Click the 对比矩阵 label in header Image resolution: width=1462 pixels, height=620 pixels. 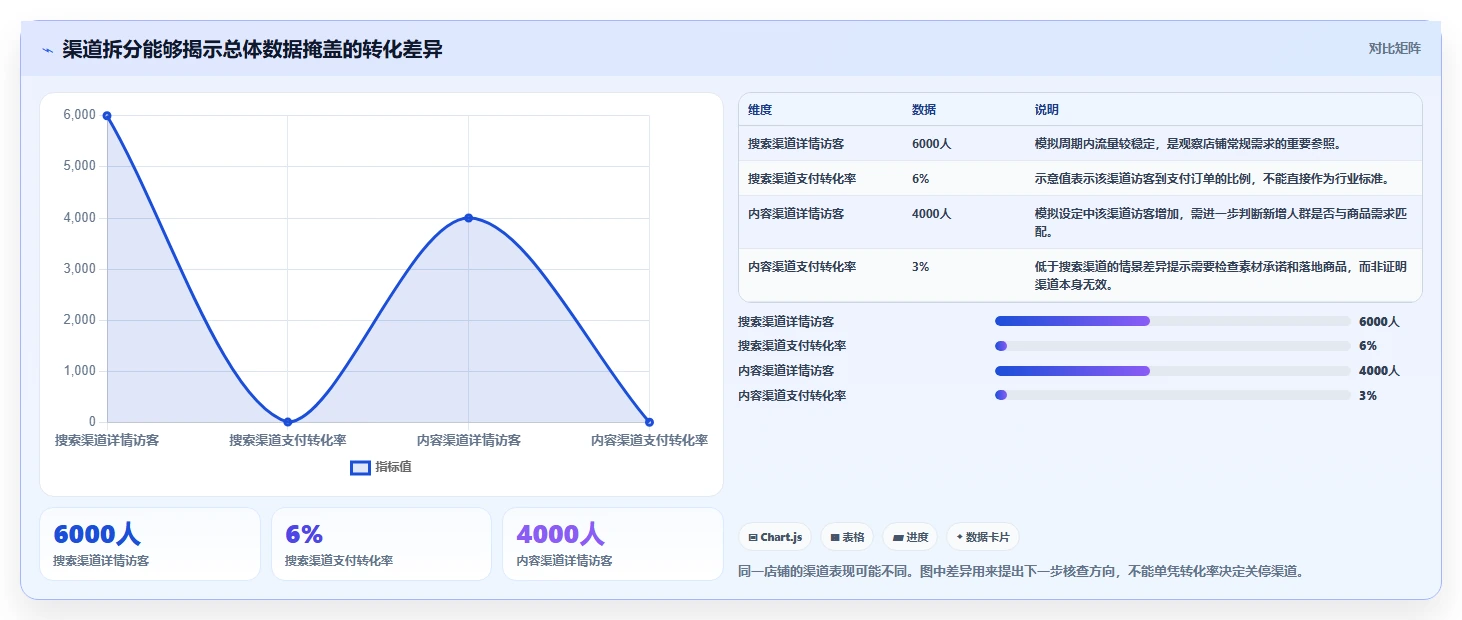coord(1394,48)
